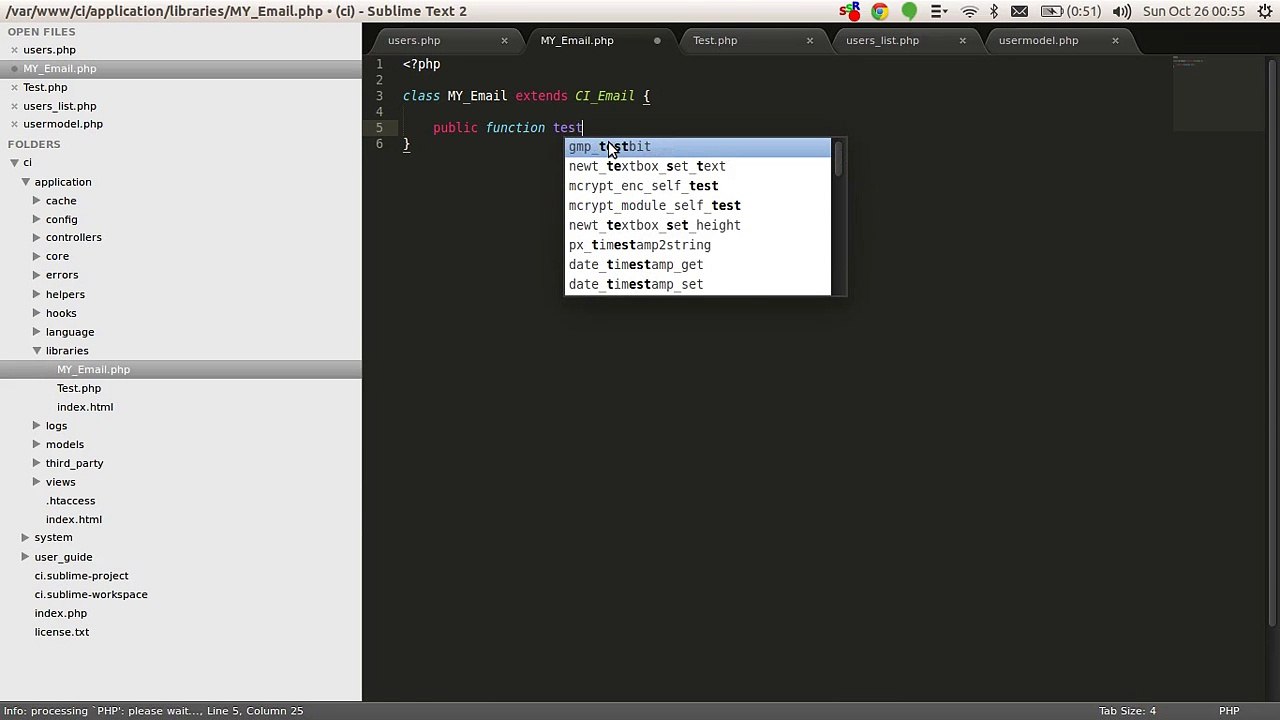Click the Bluetooth indicator icon

[994, 11]
